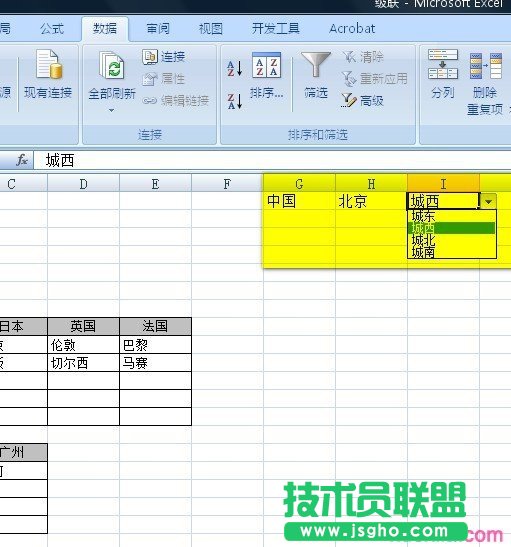Select column header E
Viewport: 511px width, 547px height.
pos(155,184)
